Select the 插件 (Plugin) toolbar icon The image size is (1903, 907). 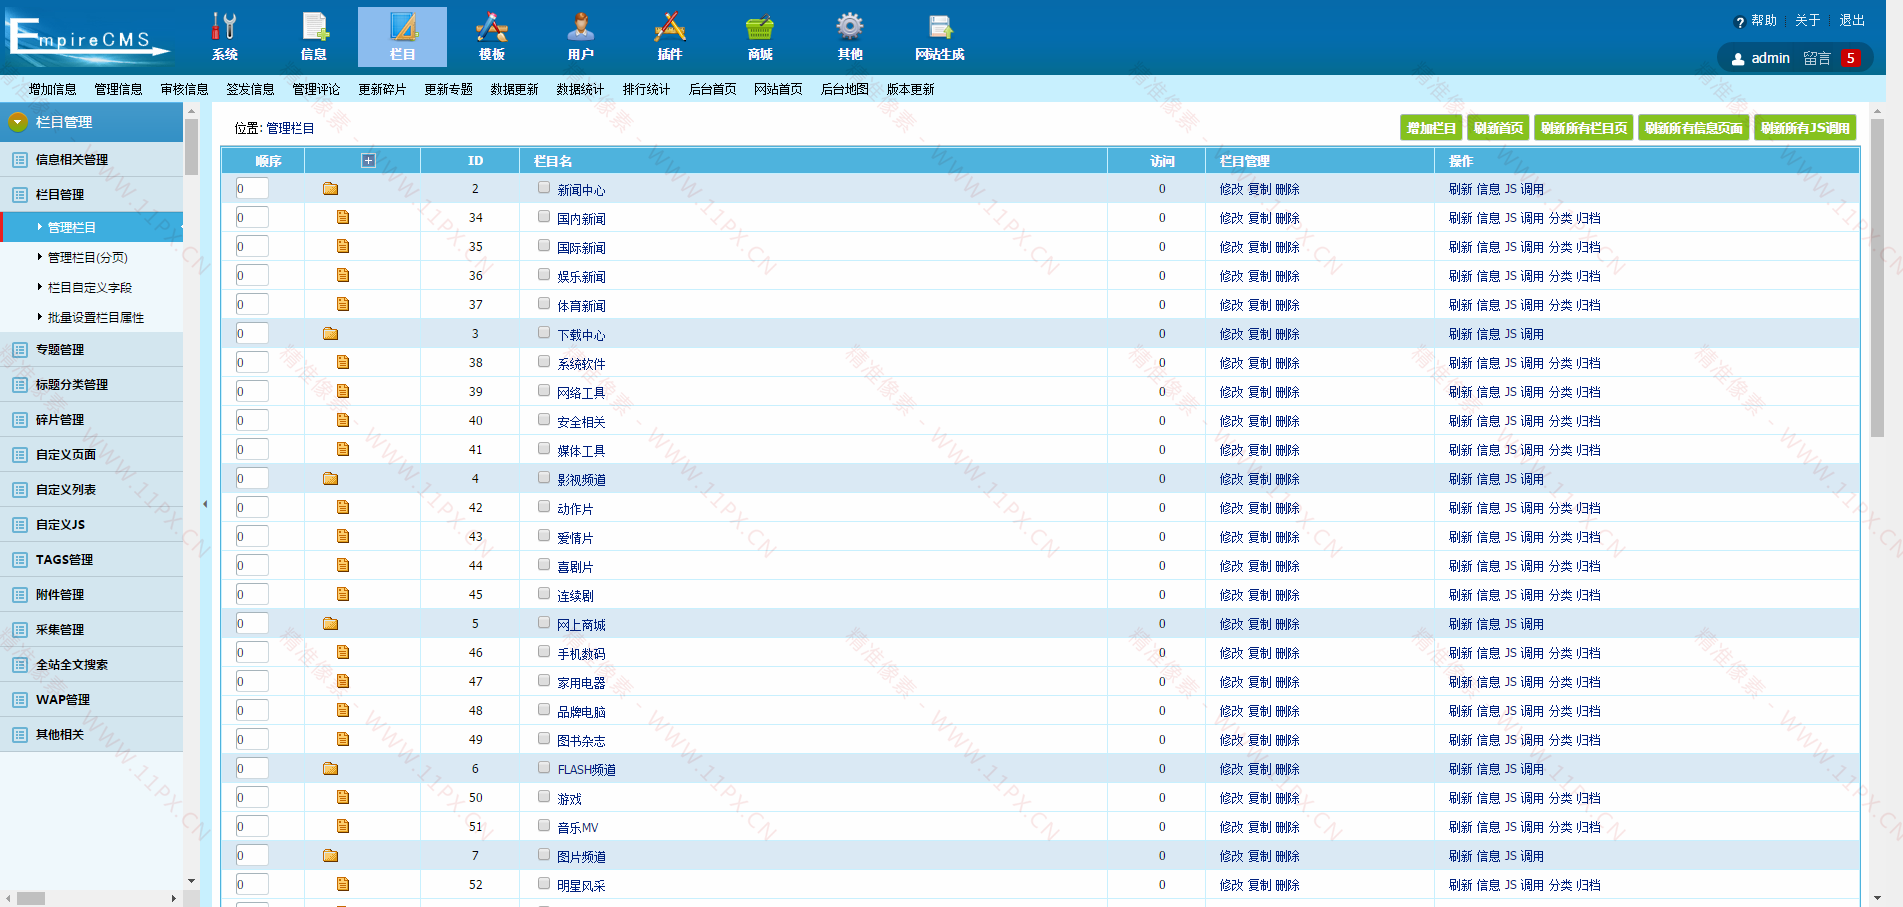pyautogui.click(x=669, y=36)
